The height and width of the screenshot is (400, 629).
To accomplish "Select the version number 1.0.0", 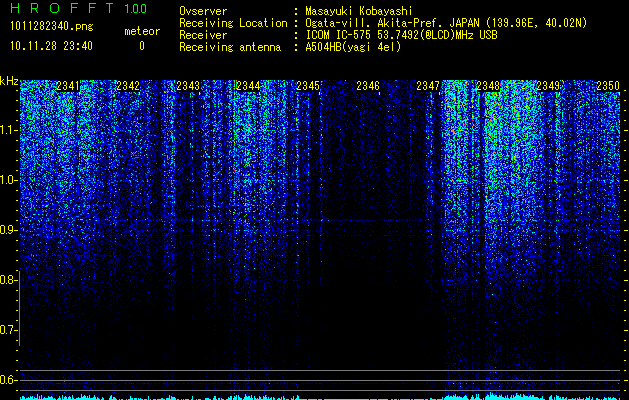I will [x=136, y=8].
